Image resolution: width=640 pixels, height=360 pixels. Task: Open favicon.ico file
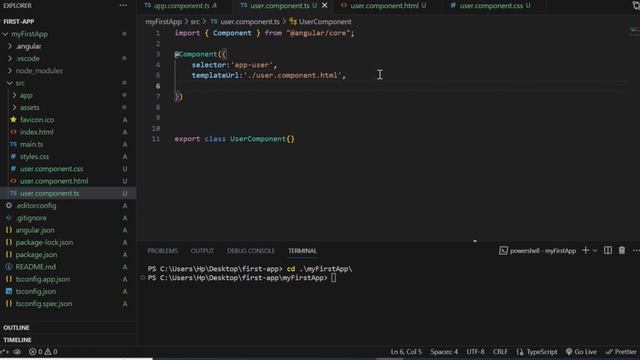[37, 120]
